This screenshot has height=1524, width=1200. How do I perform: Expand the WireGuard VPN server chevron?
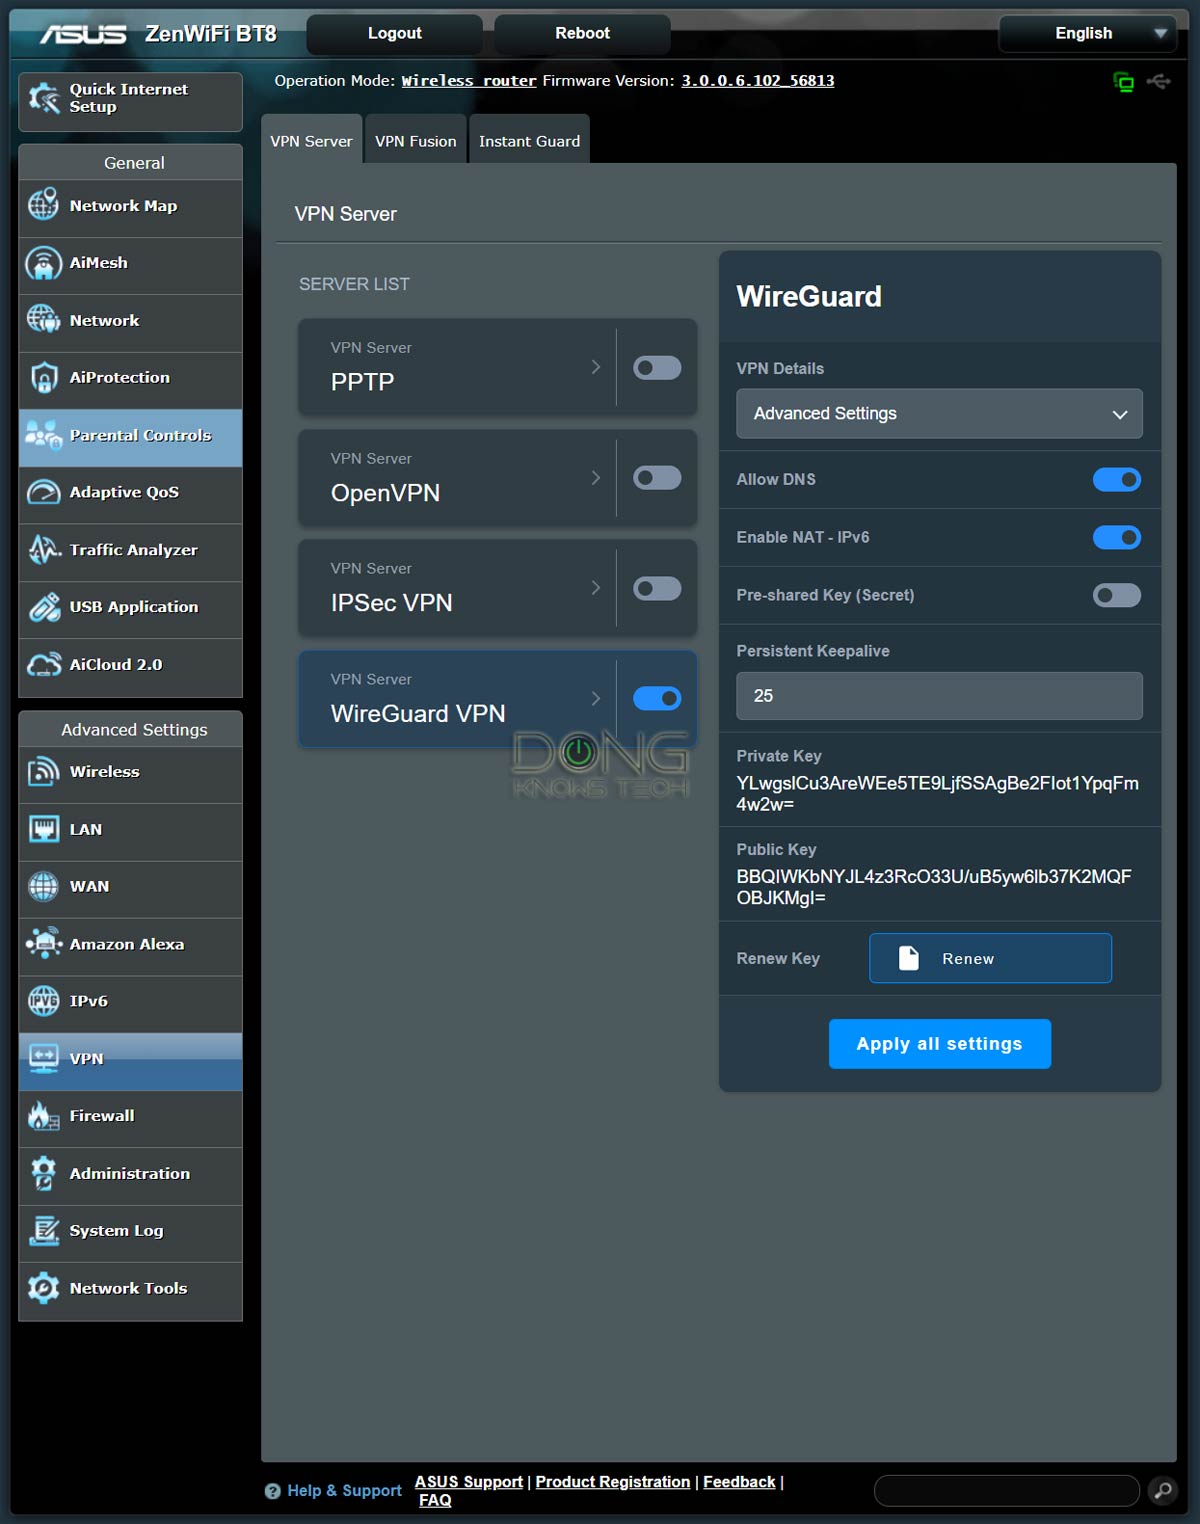click(x=596, y=698)
